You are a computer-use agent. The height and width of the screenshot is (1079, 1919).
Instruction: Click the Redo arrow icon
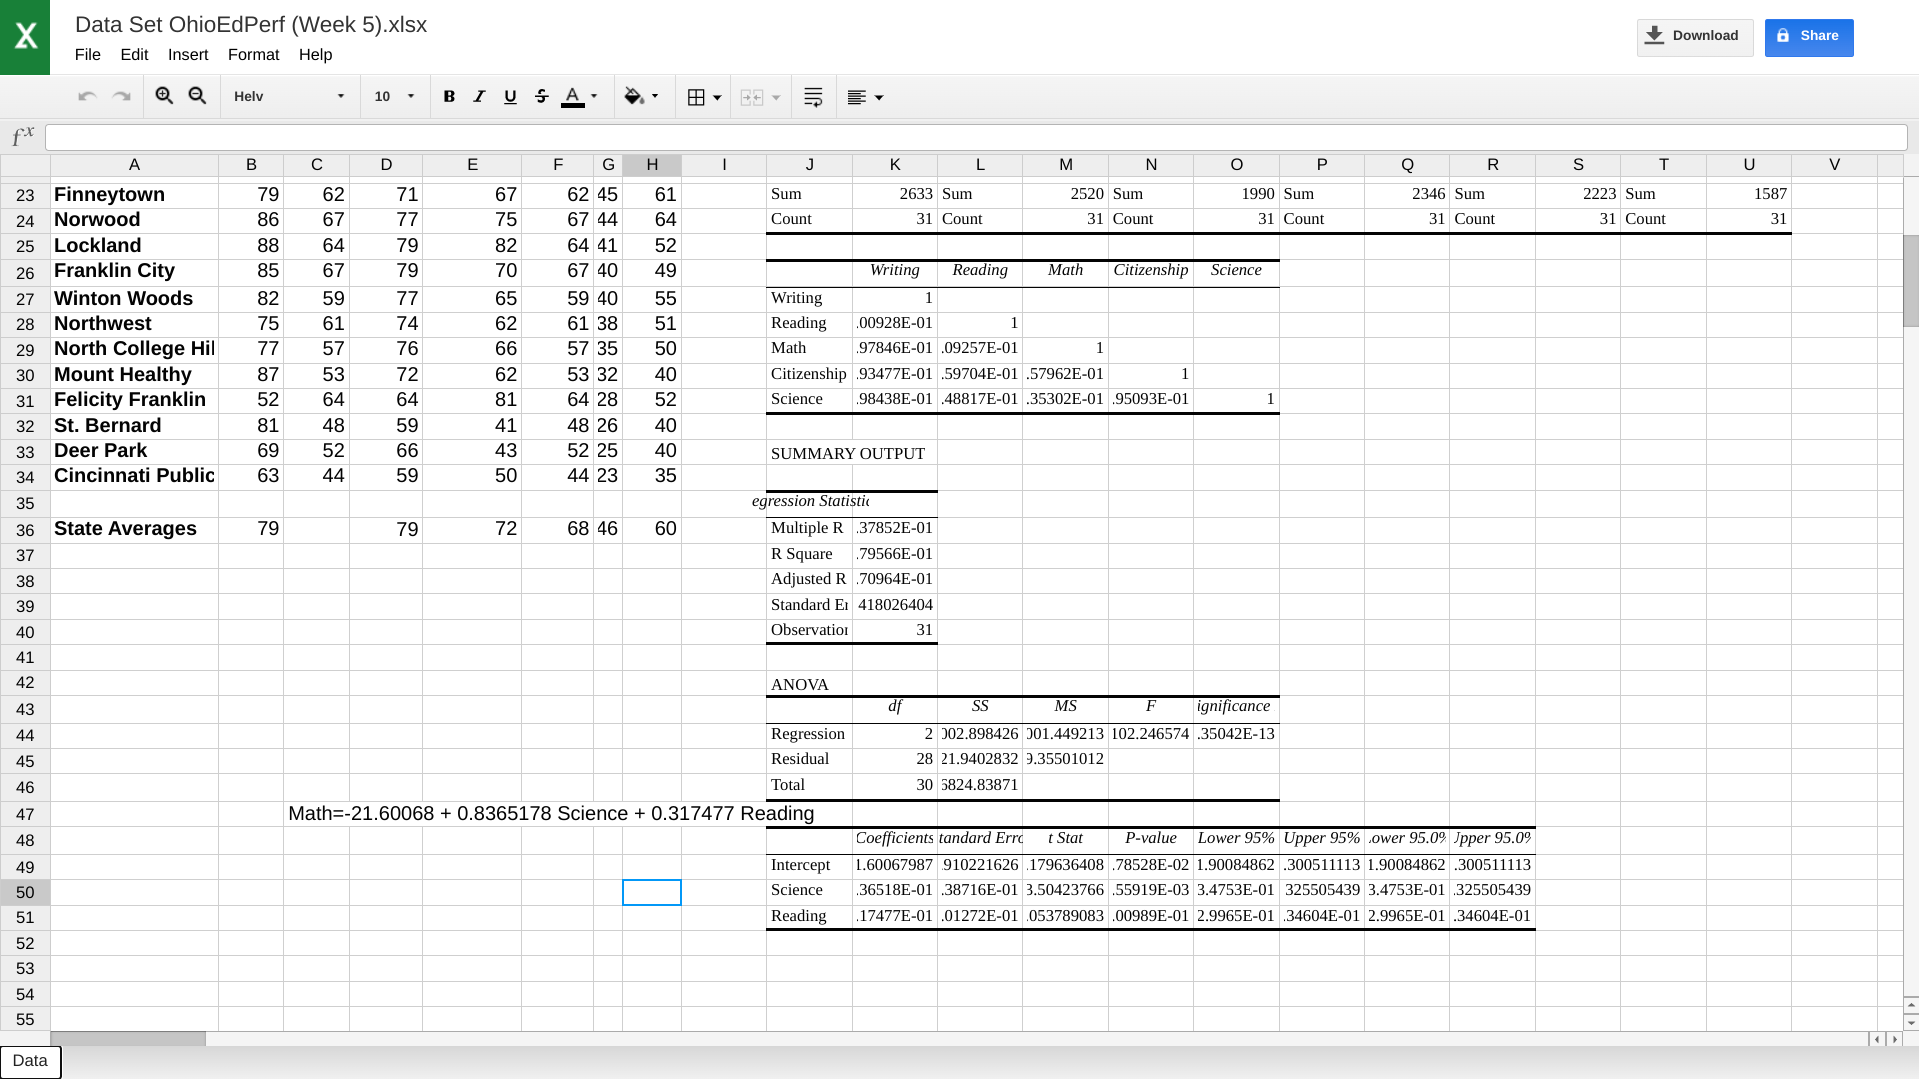pos(122,97)
